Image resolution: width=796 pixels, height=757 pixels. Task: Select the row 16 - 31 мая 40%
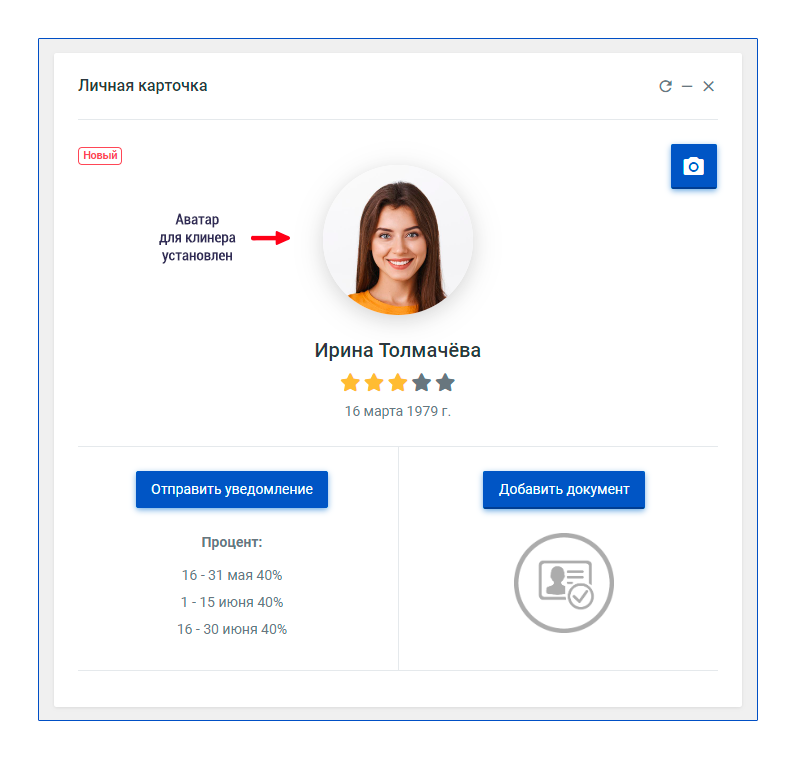[232, 575]
